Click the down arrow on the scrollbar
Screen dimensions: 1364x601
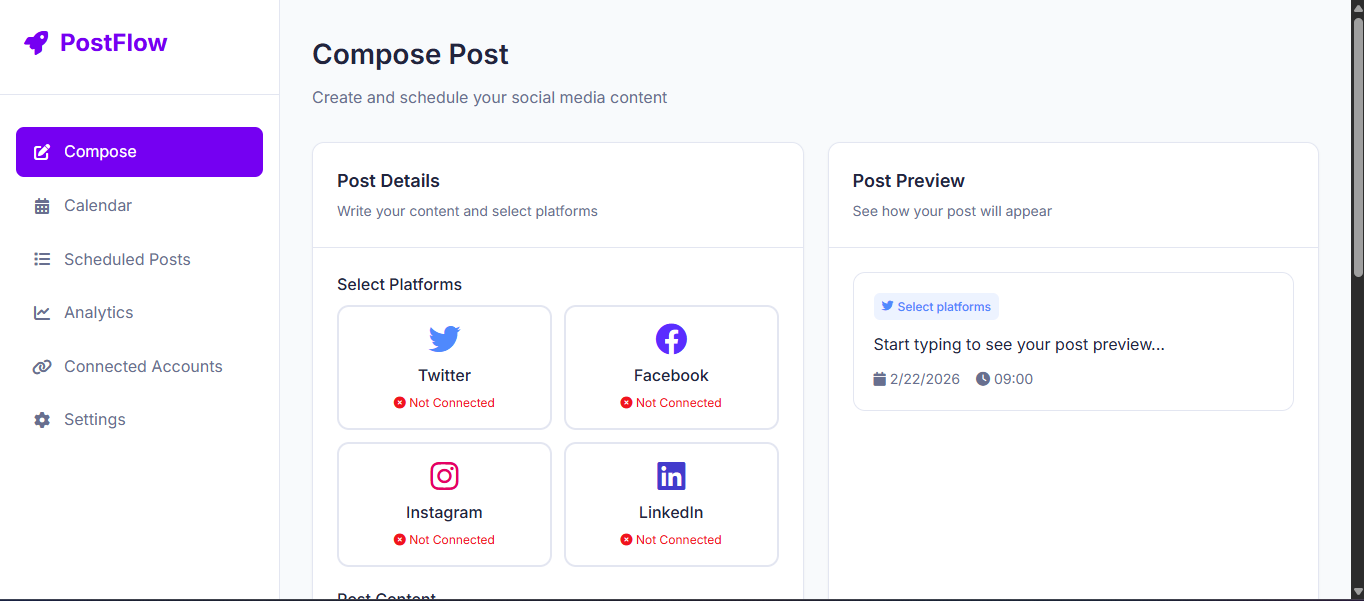click(x=1357, y=593)
